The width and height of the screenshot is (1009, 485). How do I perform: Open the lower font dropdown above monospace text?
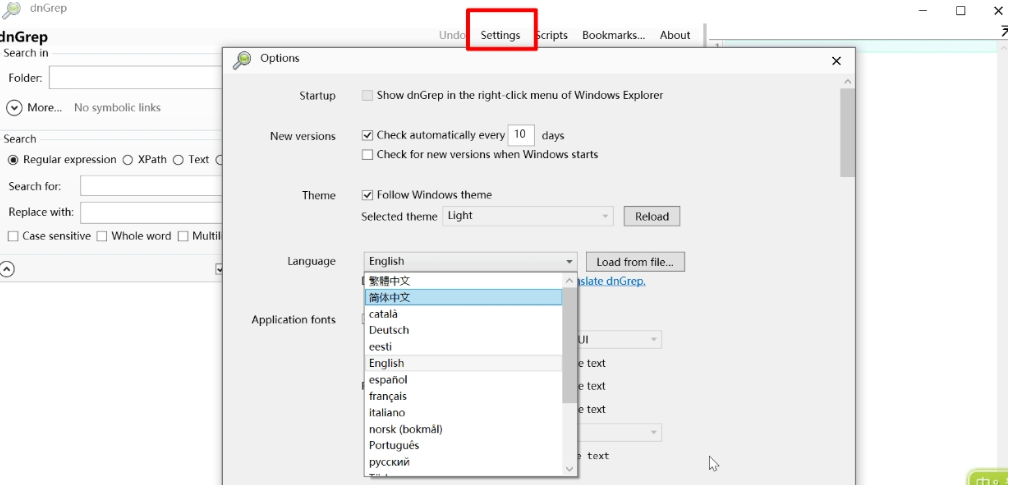coord(620,432)
